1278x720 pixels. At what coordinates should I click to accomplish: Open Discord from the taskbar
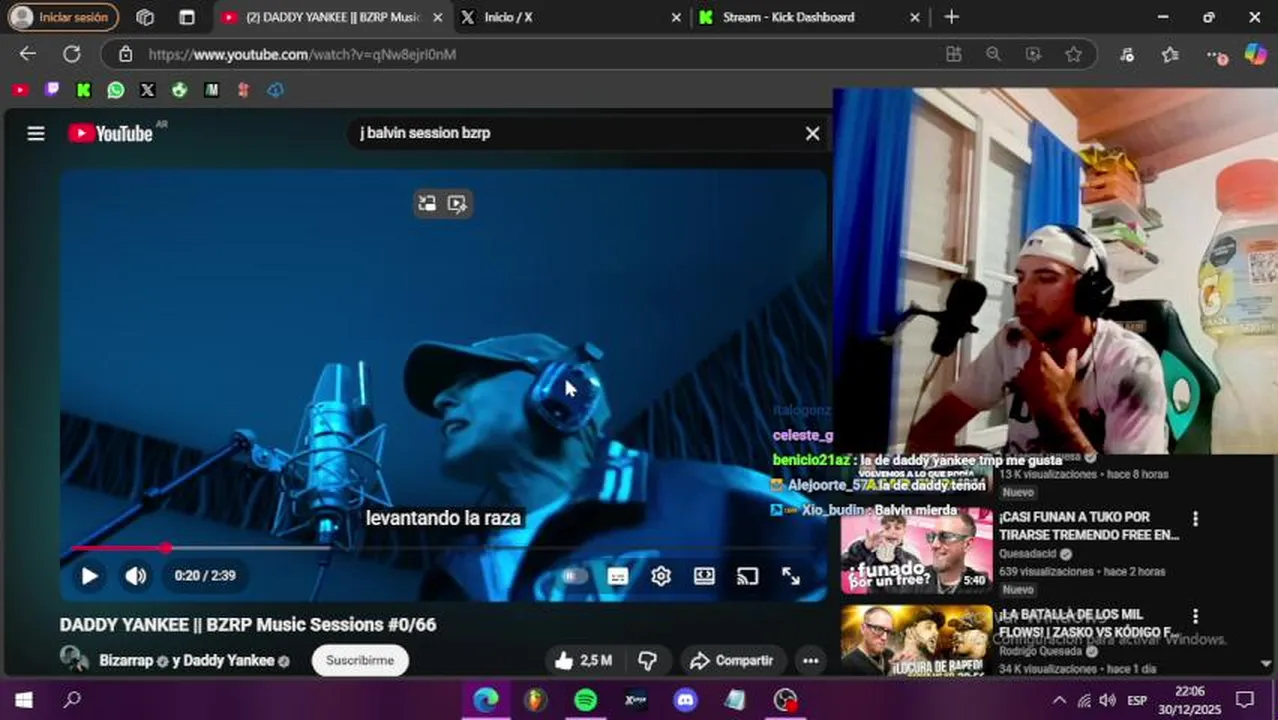pos(686,700)
